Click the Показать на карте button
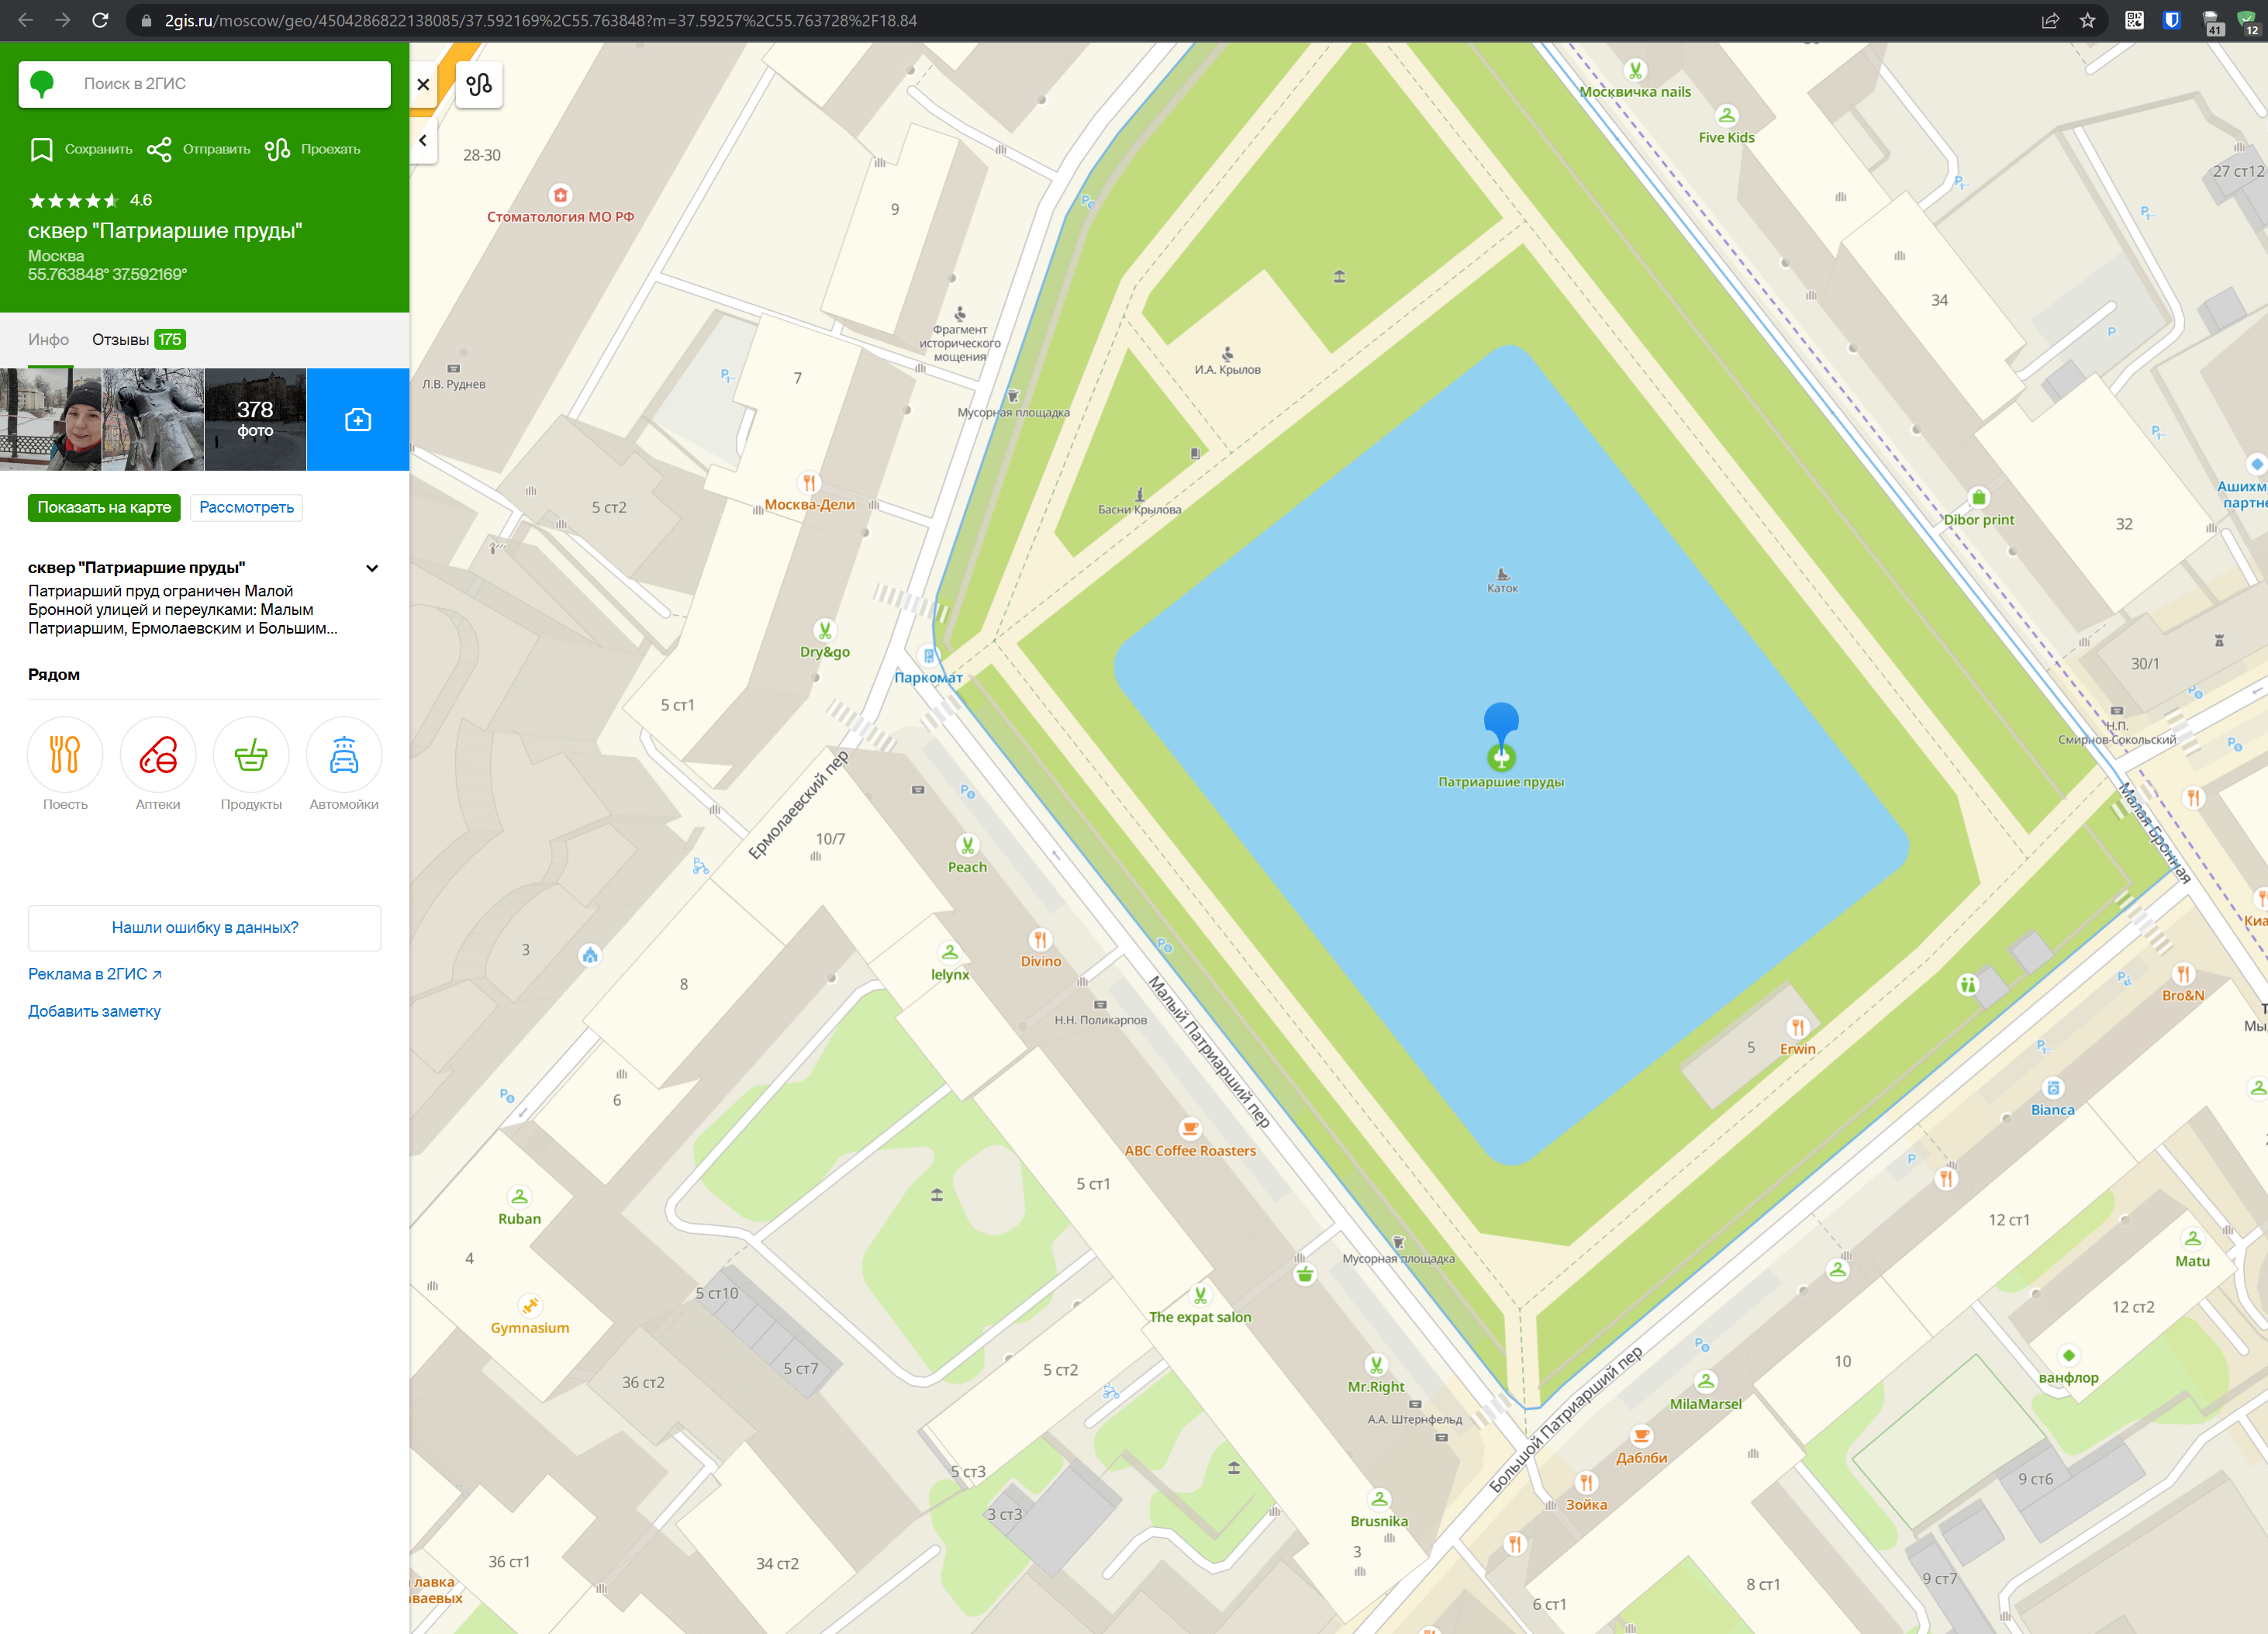 [x=104, y=508]
